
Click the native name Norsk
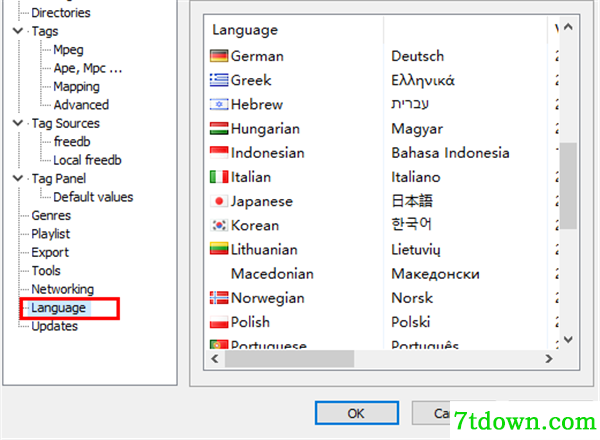412,298
